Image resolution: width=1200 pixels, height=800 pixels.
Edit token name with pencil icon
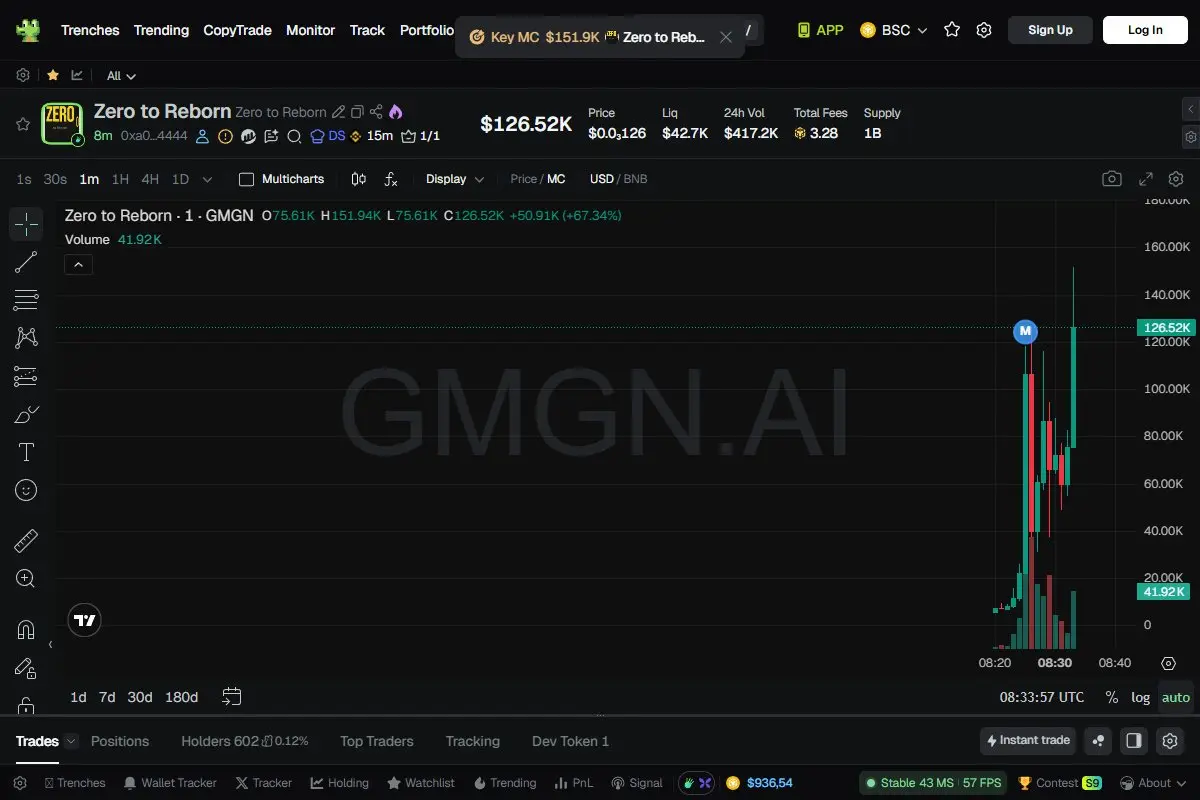click(339, 112)
